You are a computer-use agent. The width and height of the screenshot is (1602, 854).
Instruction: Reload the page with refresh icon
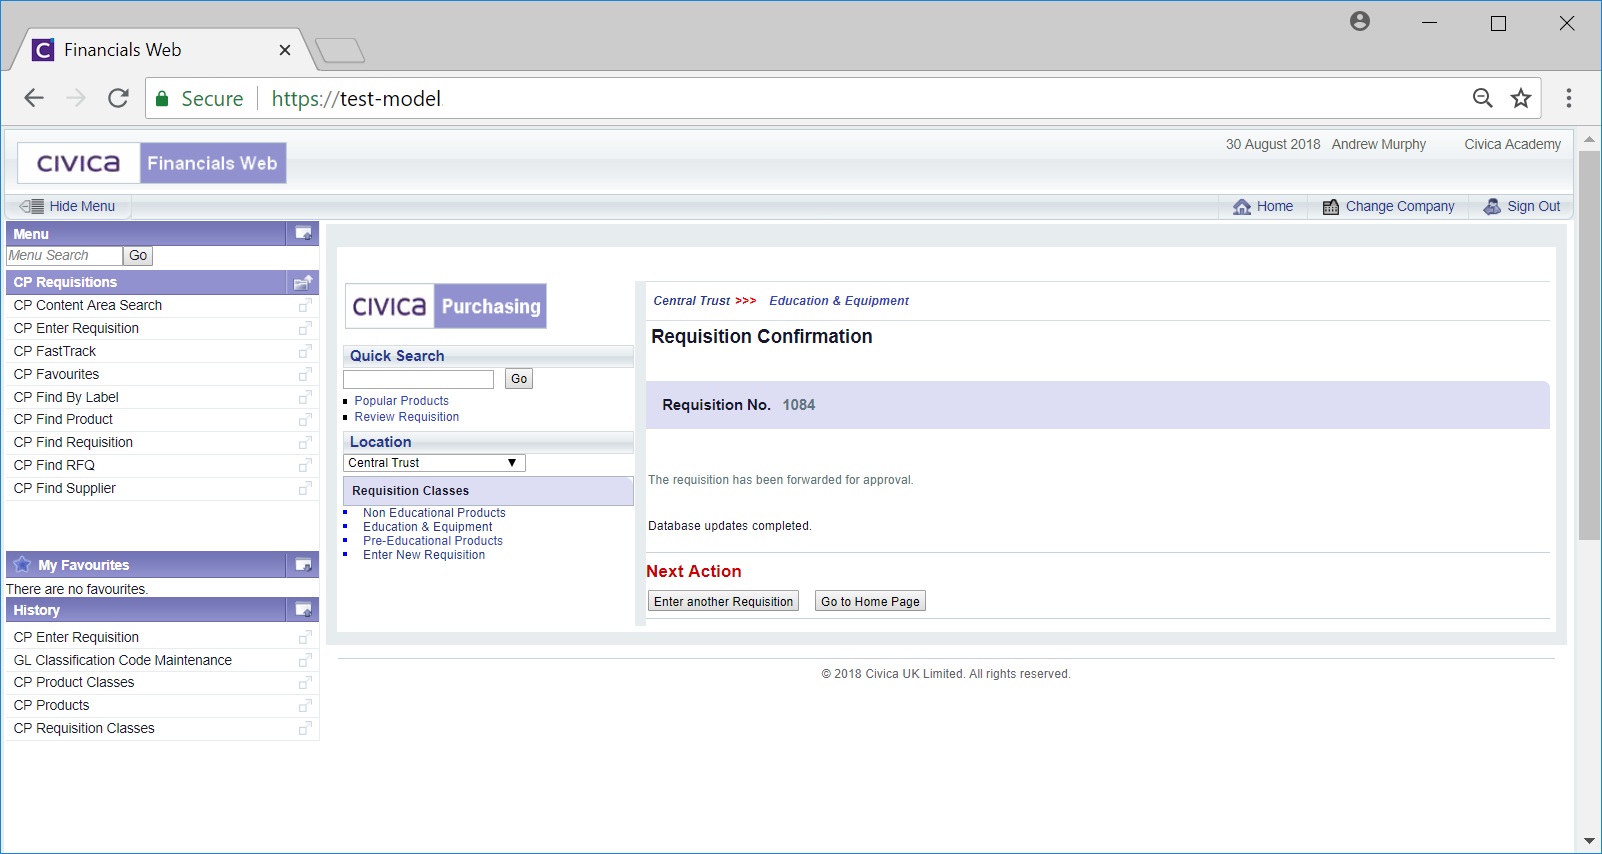click(x=118, y=98)
